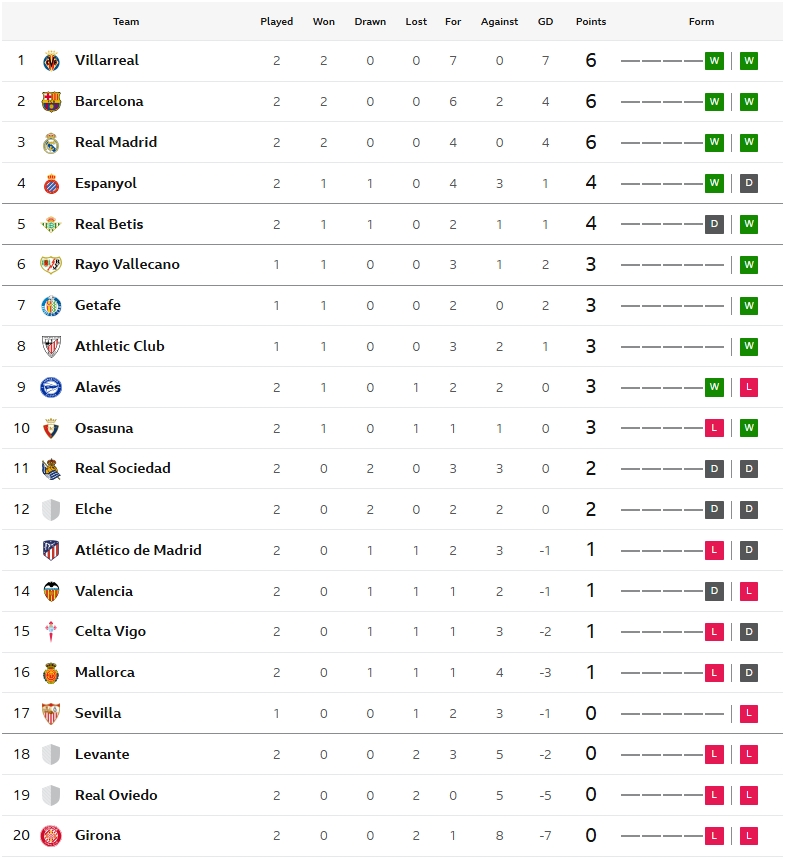Image resolution: width=786 pixels, height=859 pixels.
Task: Open the Rayo Vallecano team link
Action: [127, 265]
